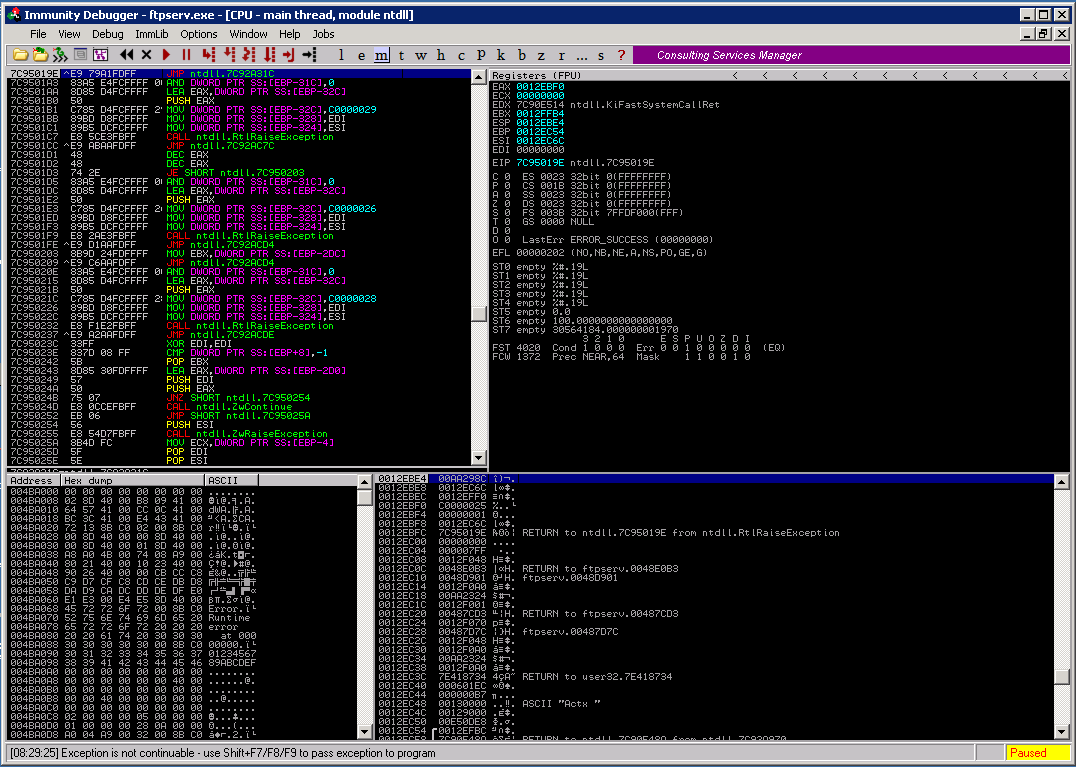This screenshot has height=767, width=1076.
Task: Select the dump row at address 004BA000
Action: click(x=183, y=493)
